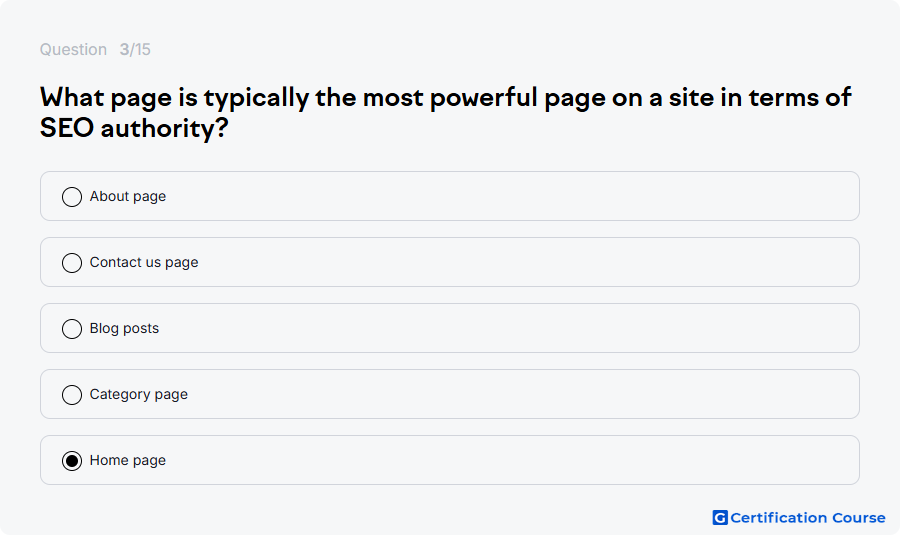Click the 'Category page' answer label text

click(138, 394)
